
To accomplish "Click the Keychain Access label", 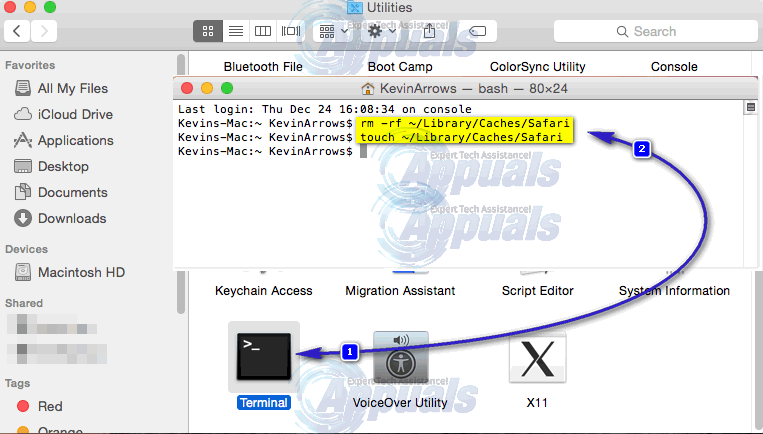I will [x=264, y=291].
